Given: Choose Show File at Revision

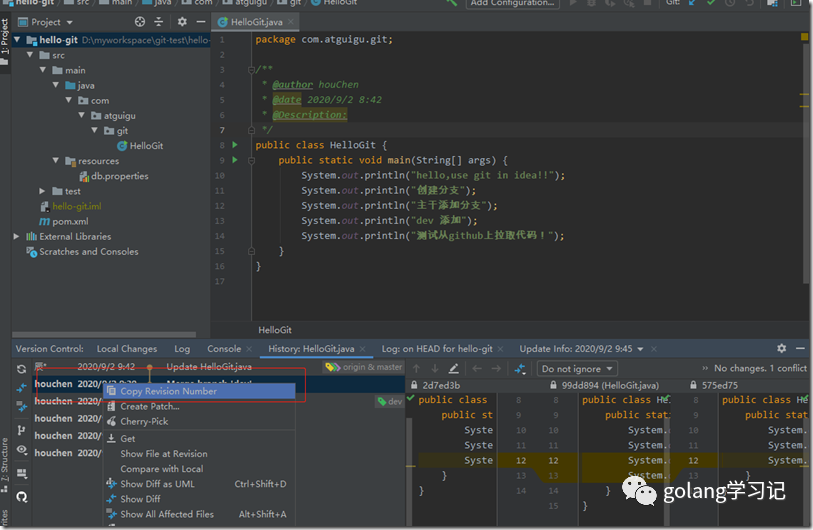Looking at the screenshot, I should [x=200, y=454].
